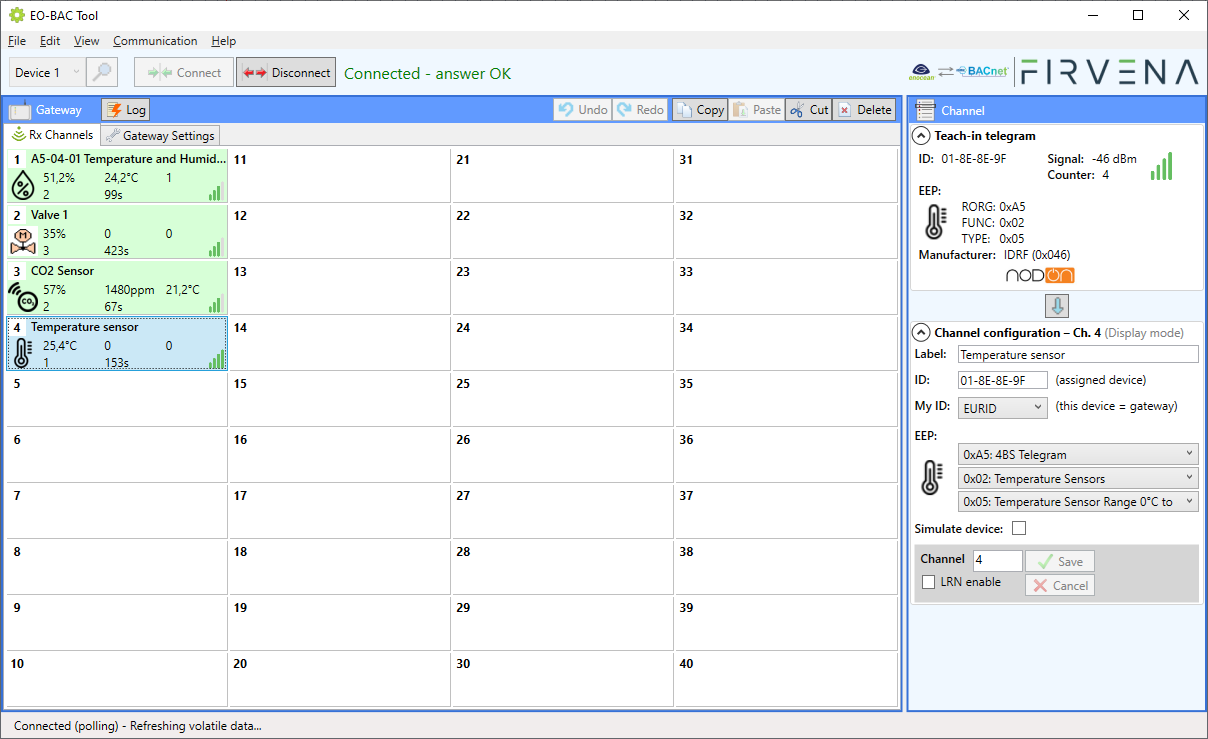This screenshot has width=1208, height=739.
Task: Click the teach-in signal strength bars icon
Action: pyautogui.click(x=1161, y=166)
